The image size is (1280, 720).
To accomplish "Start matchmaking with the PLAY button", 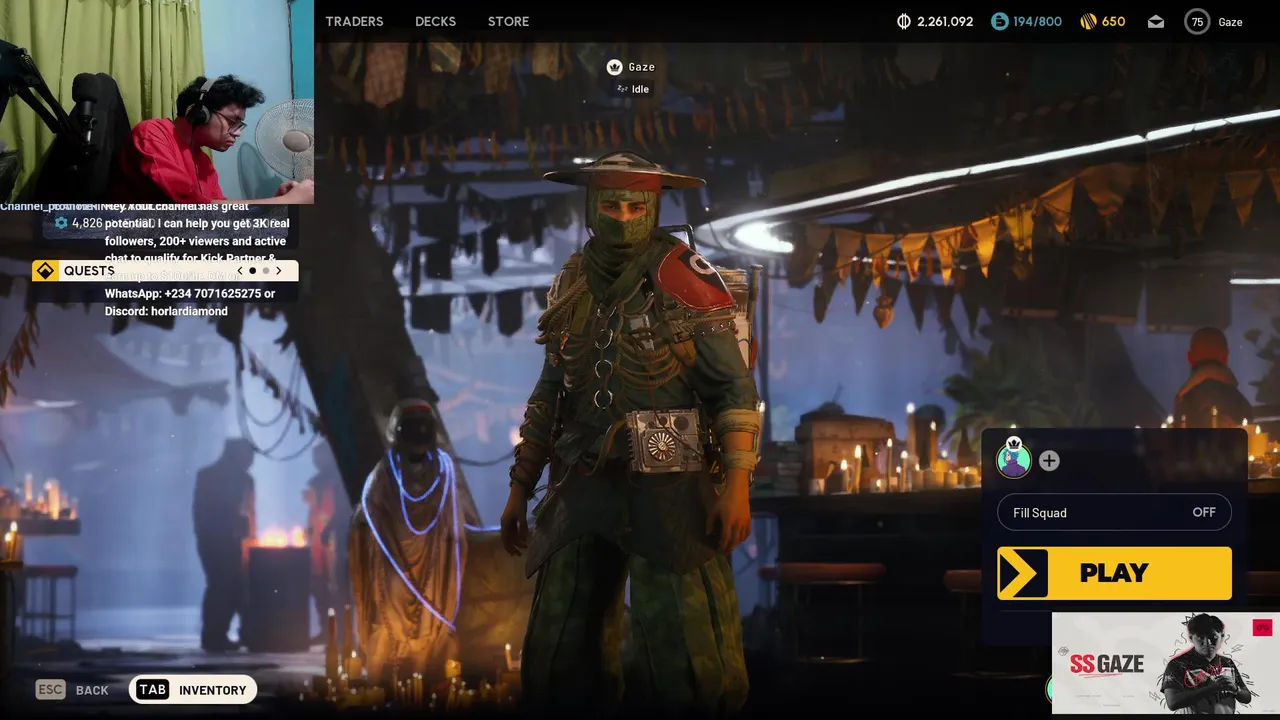I will (x=1114, y=573).
